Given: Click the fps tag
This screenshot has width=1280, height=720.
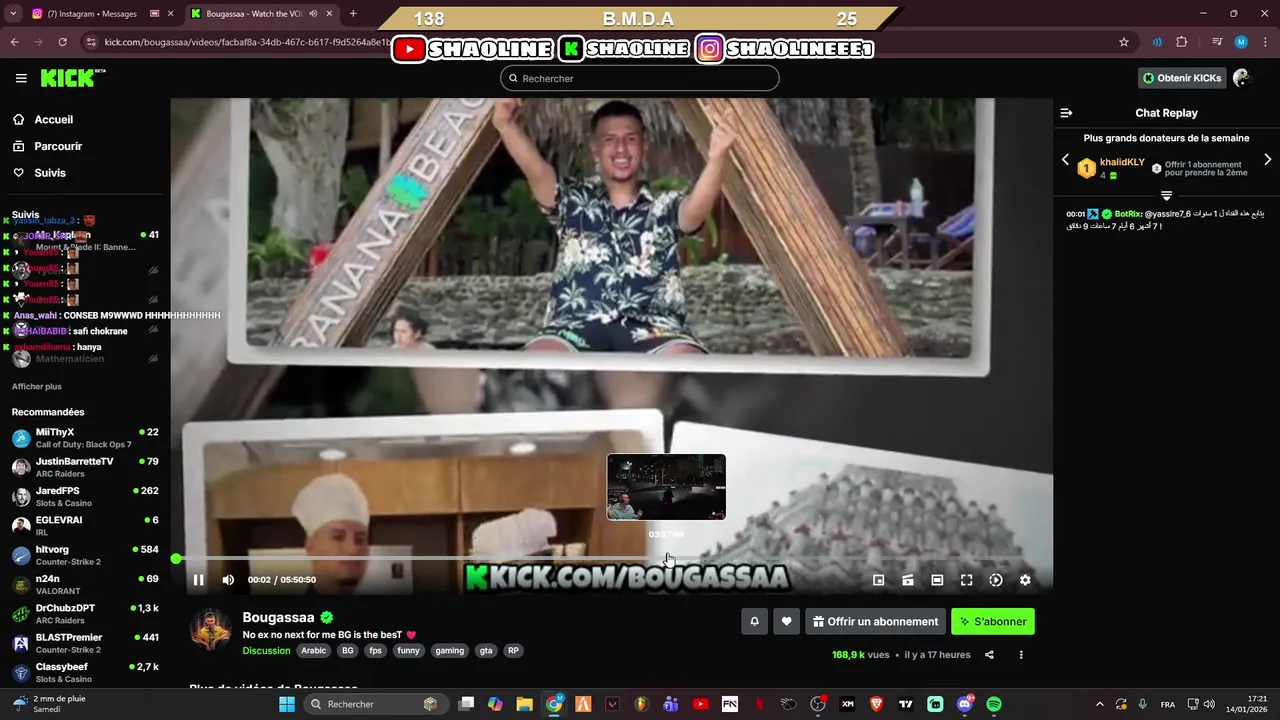Looking at the screenshot, I should coord(376,650).
